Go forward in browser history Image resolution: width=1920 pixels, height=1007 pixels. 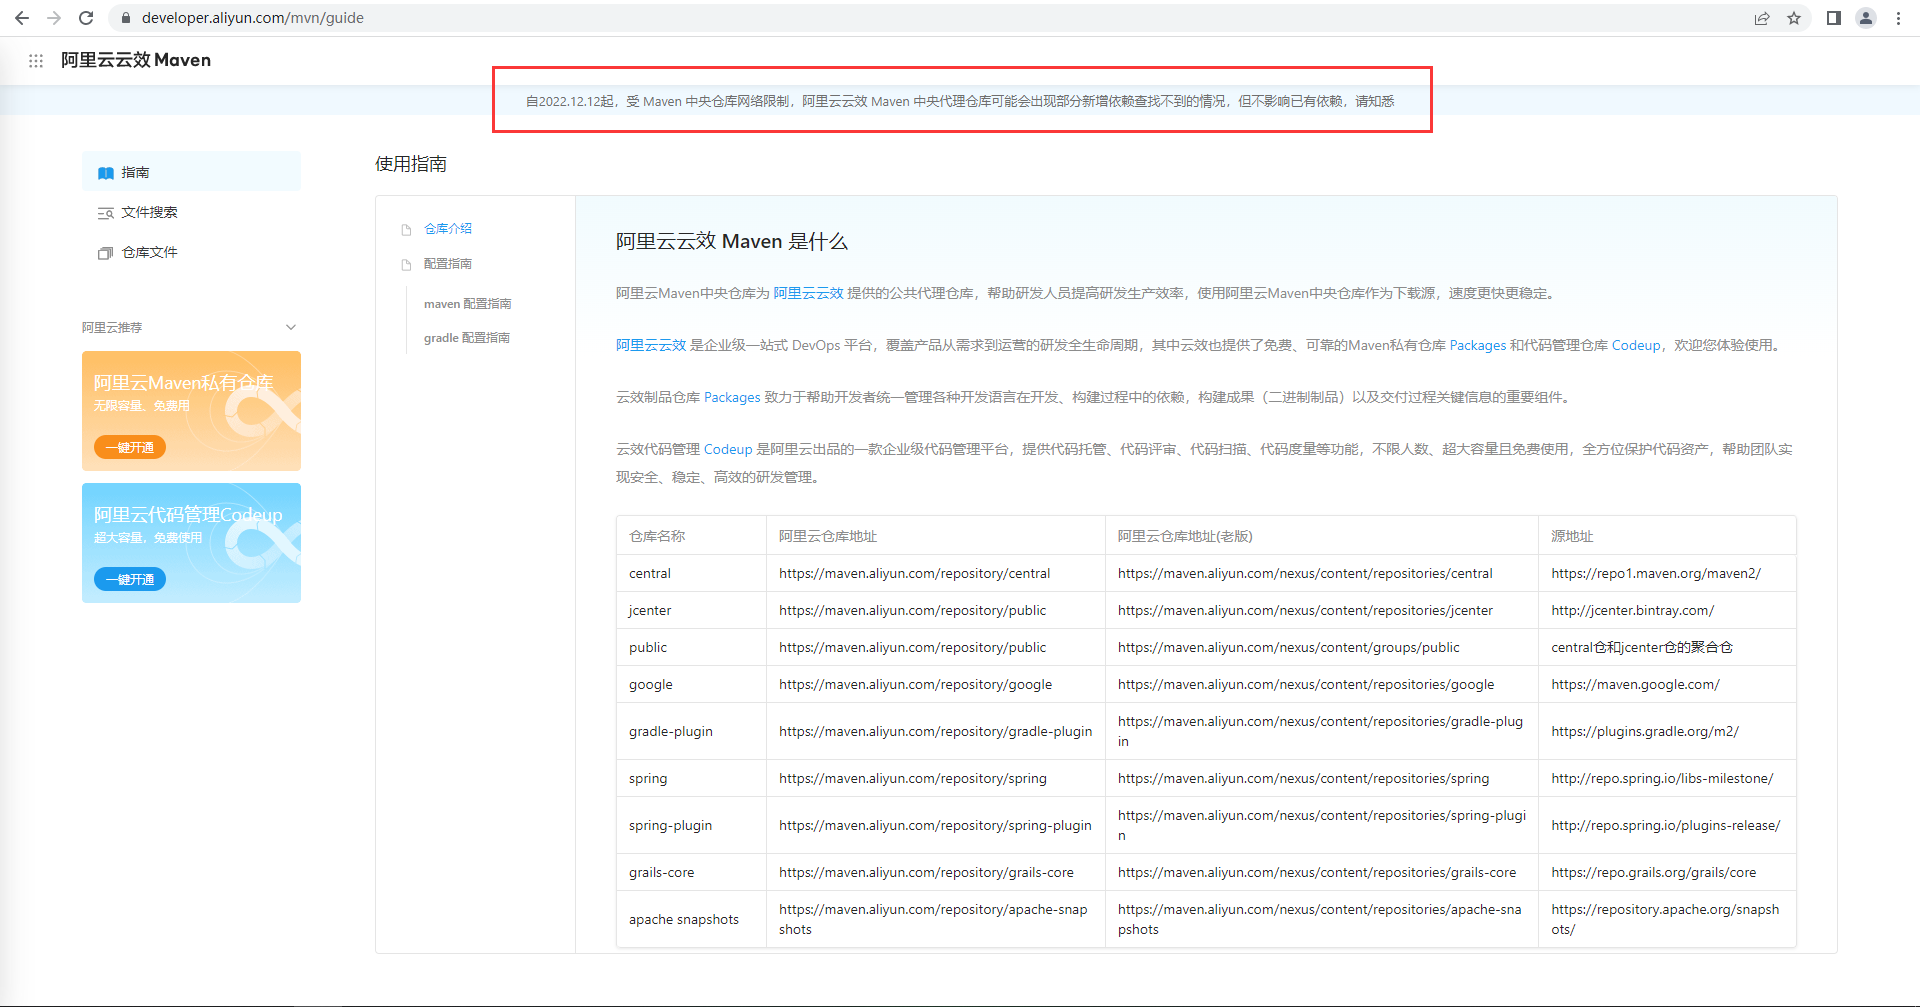[54, 18]
